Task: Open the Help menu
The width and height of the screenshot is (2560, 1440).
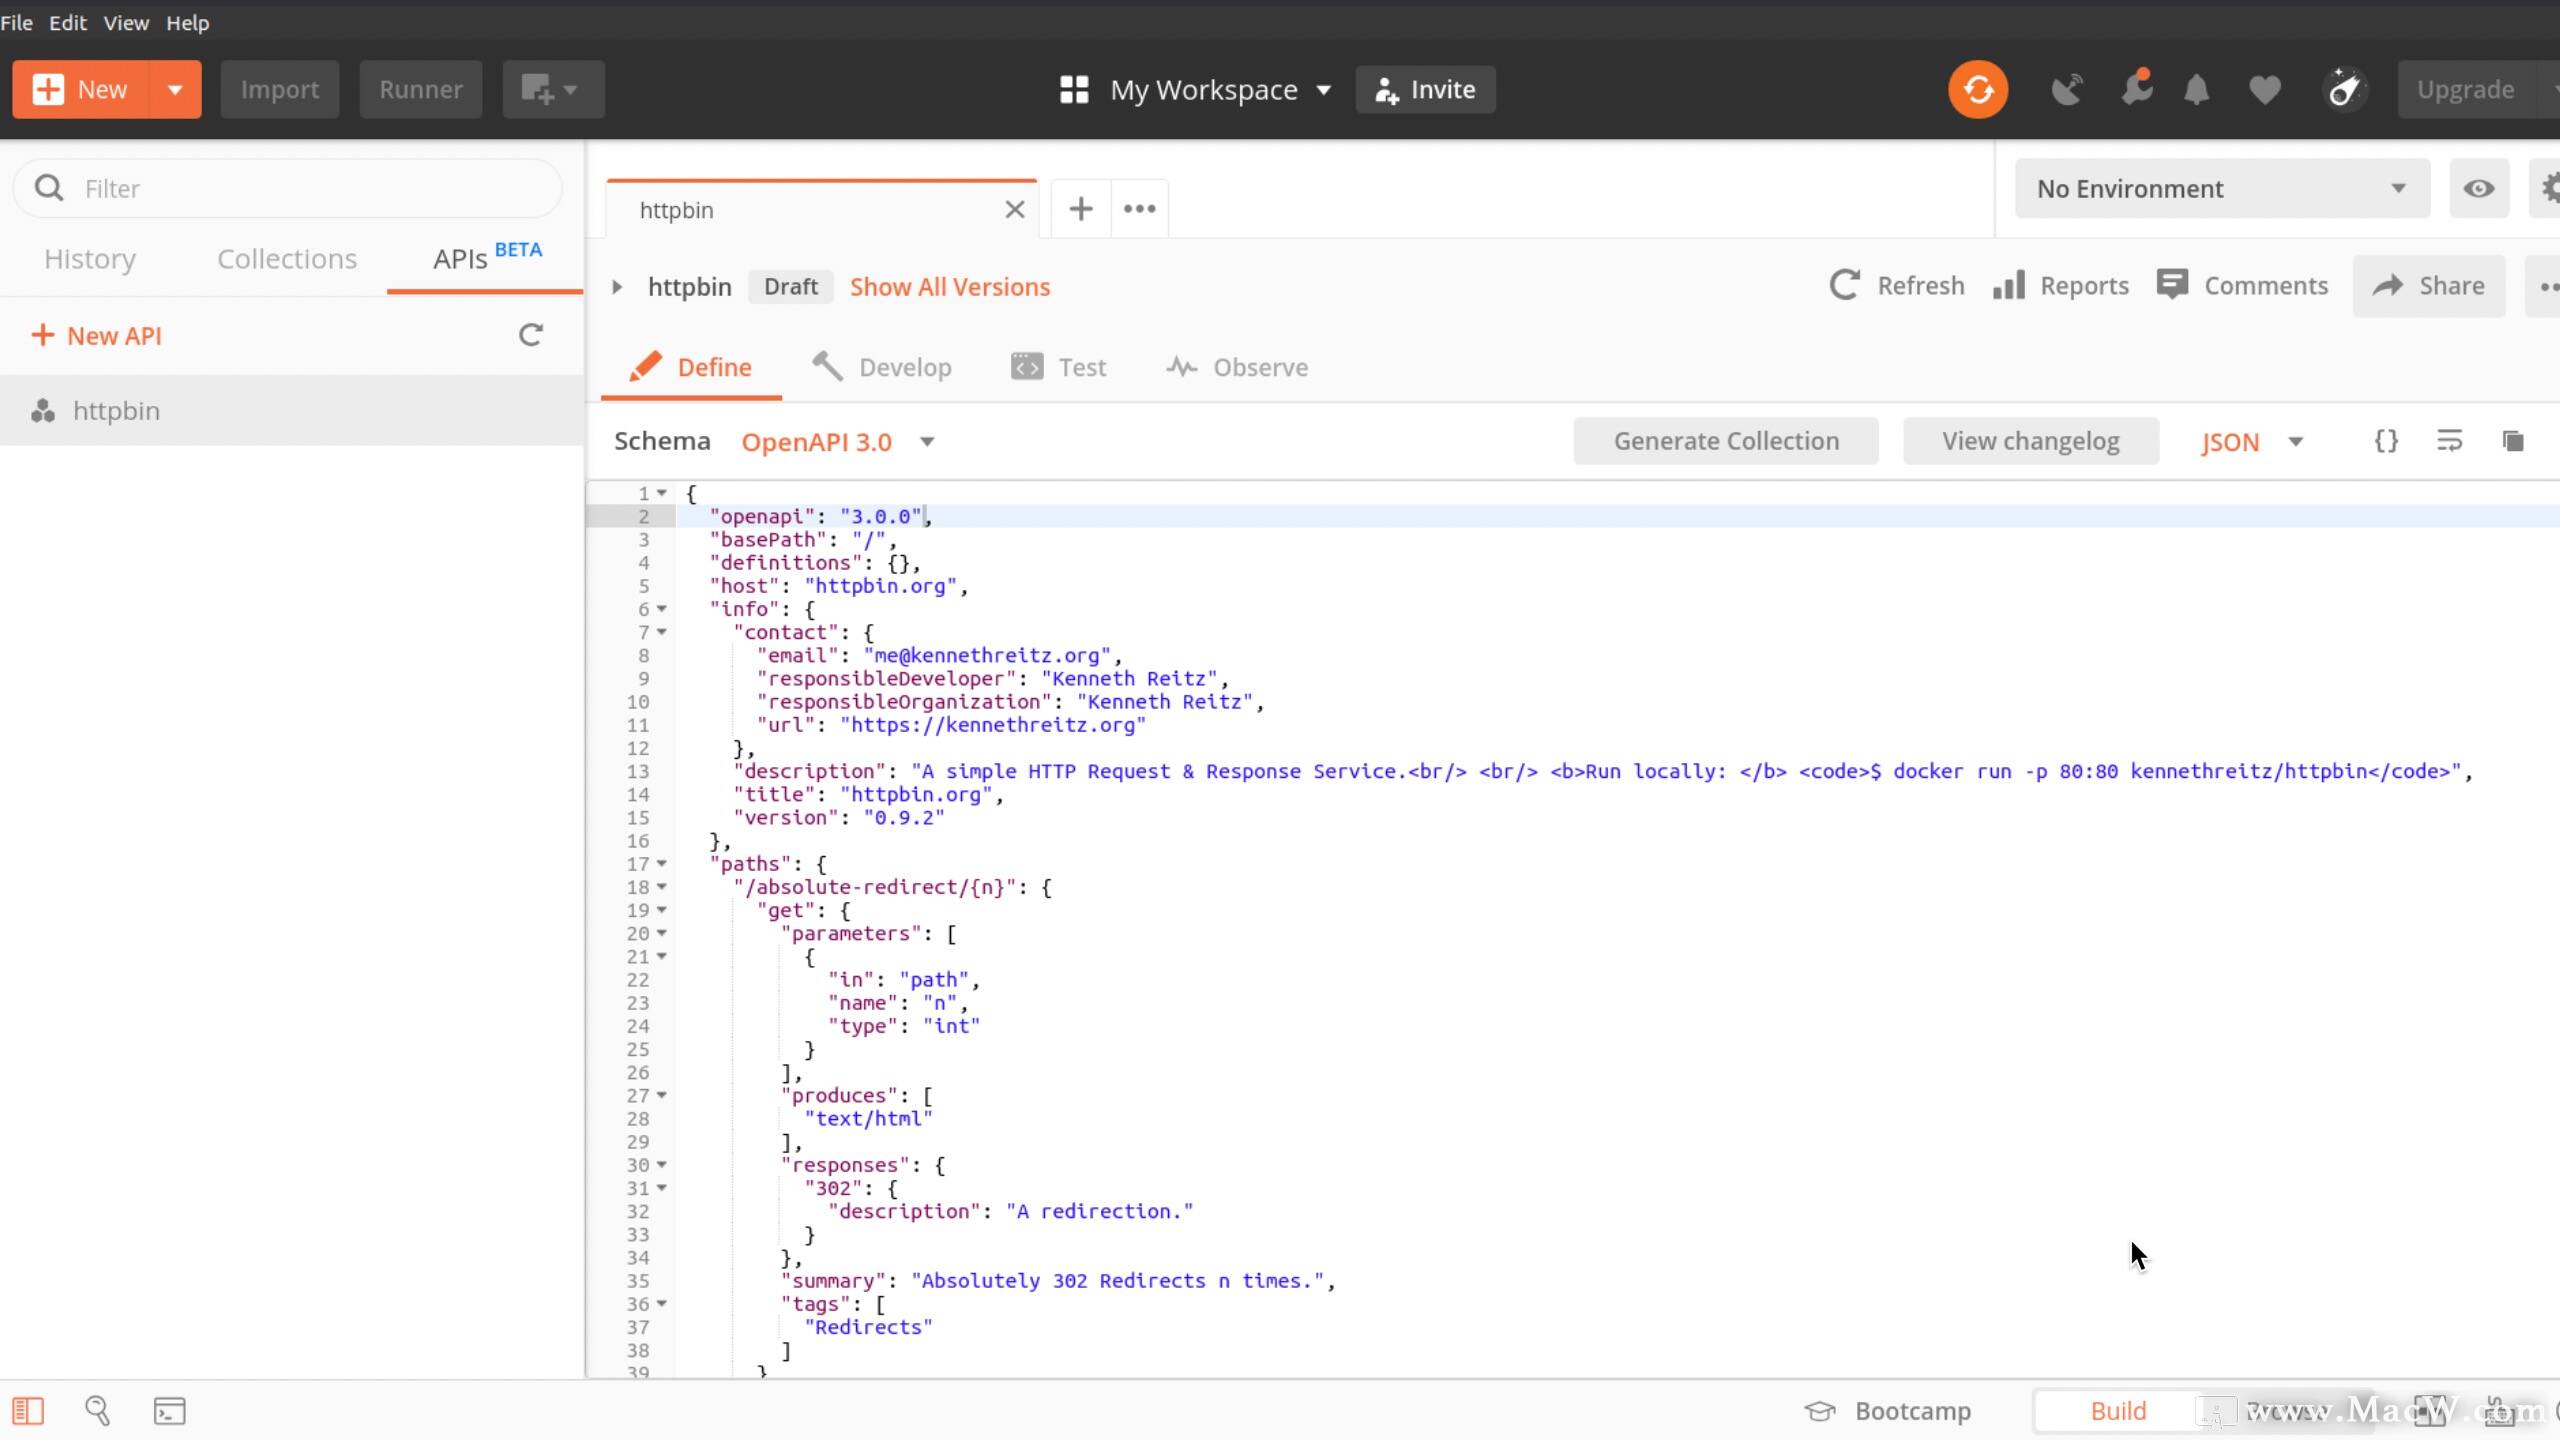Action: pos(187,22)
